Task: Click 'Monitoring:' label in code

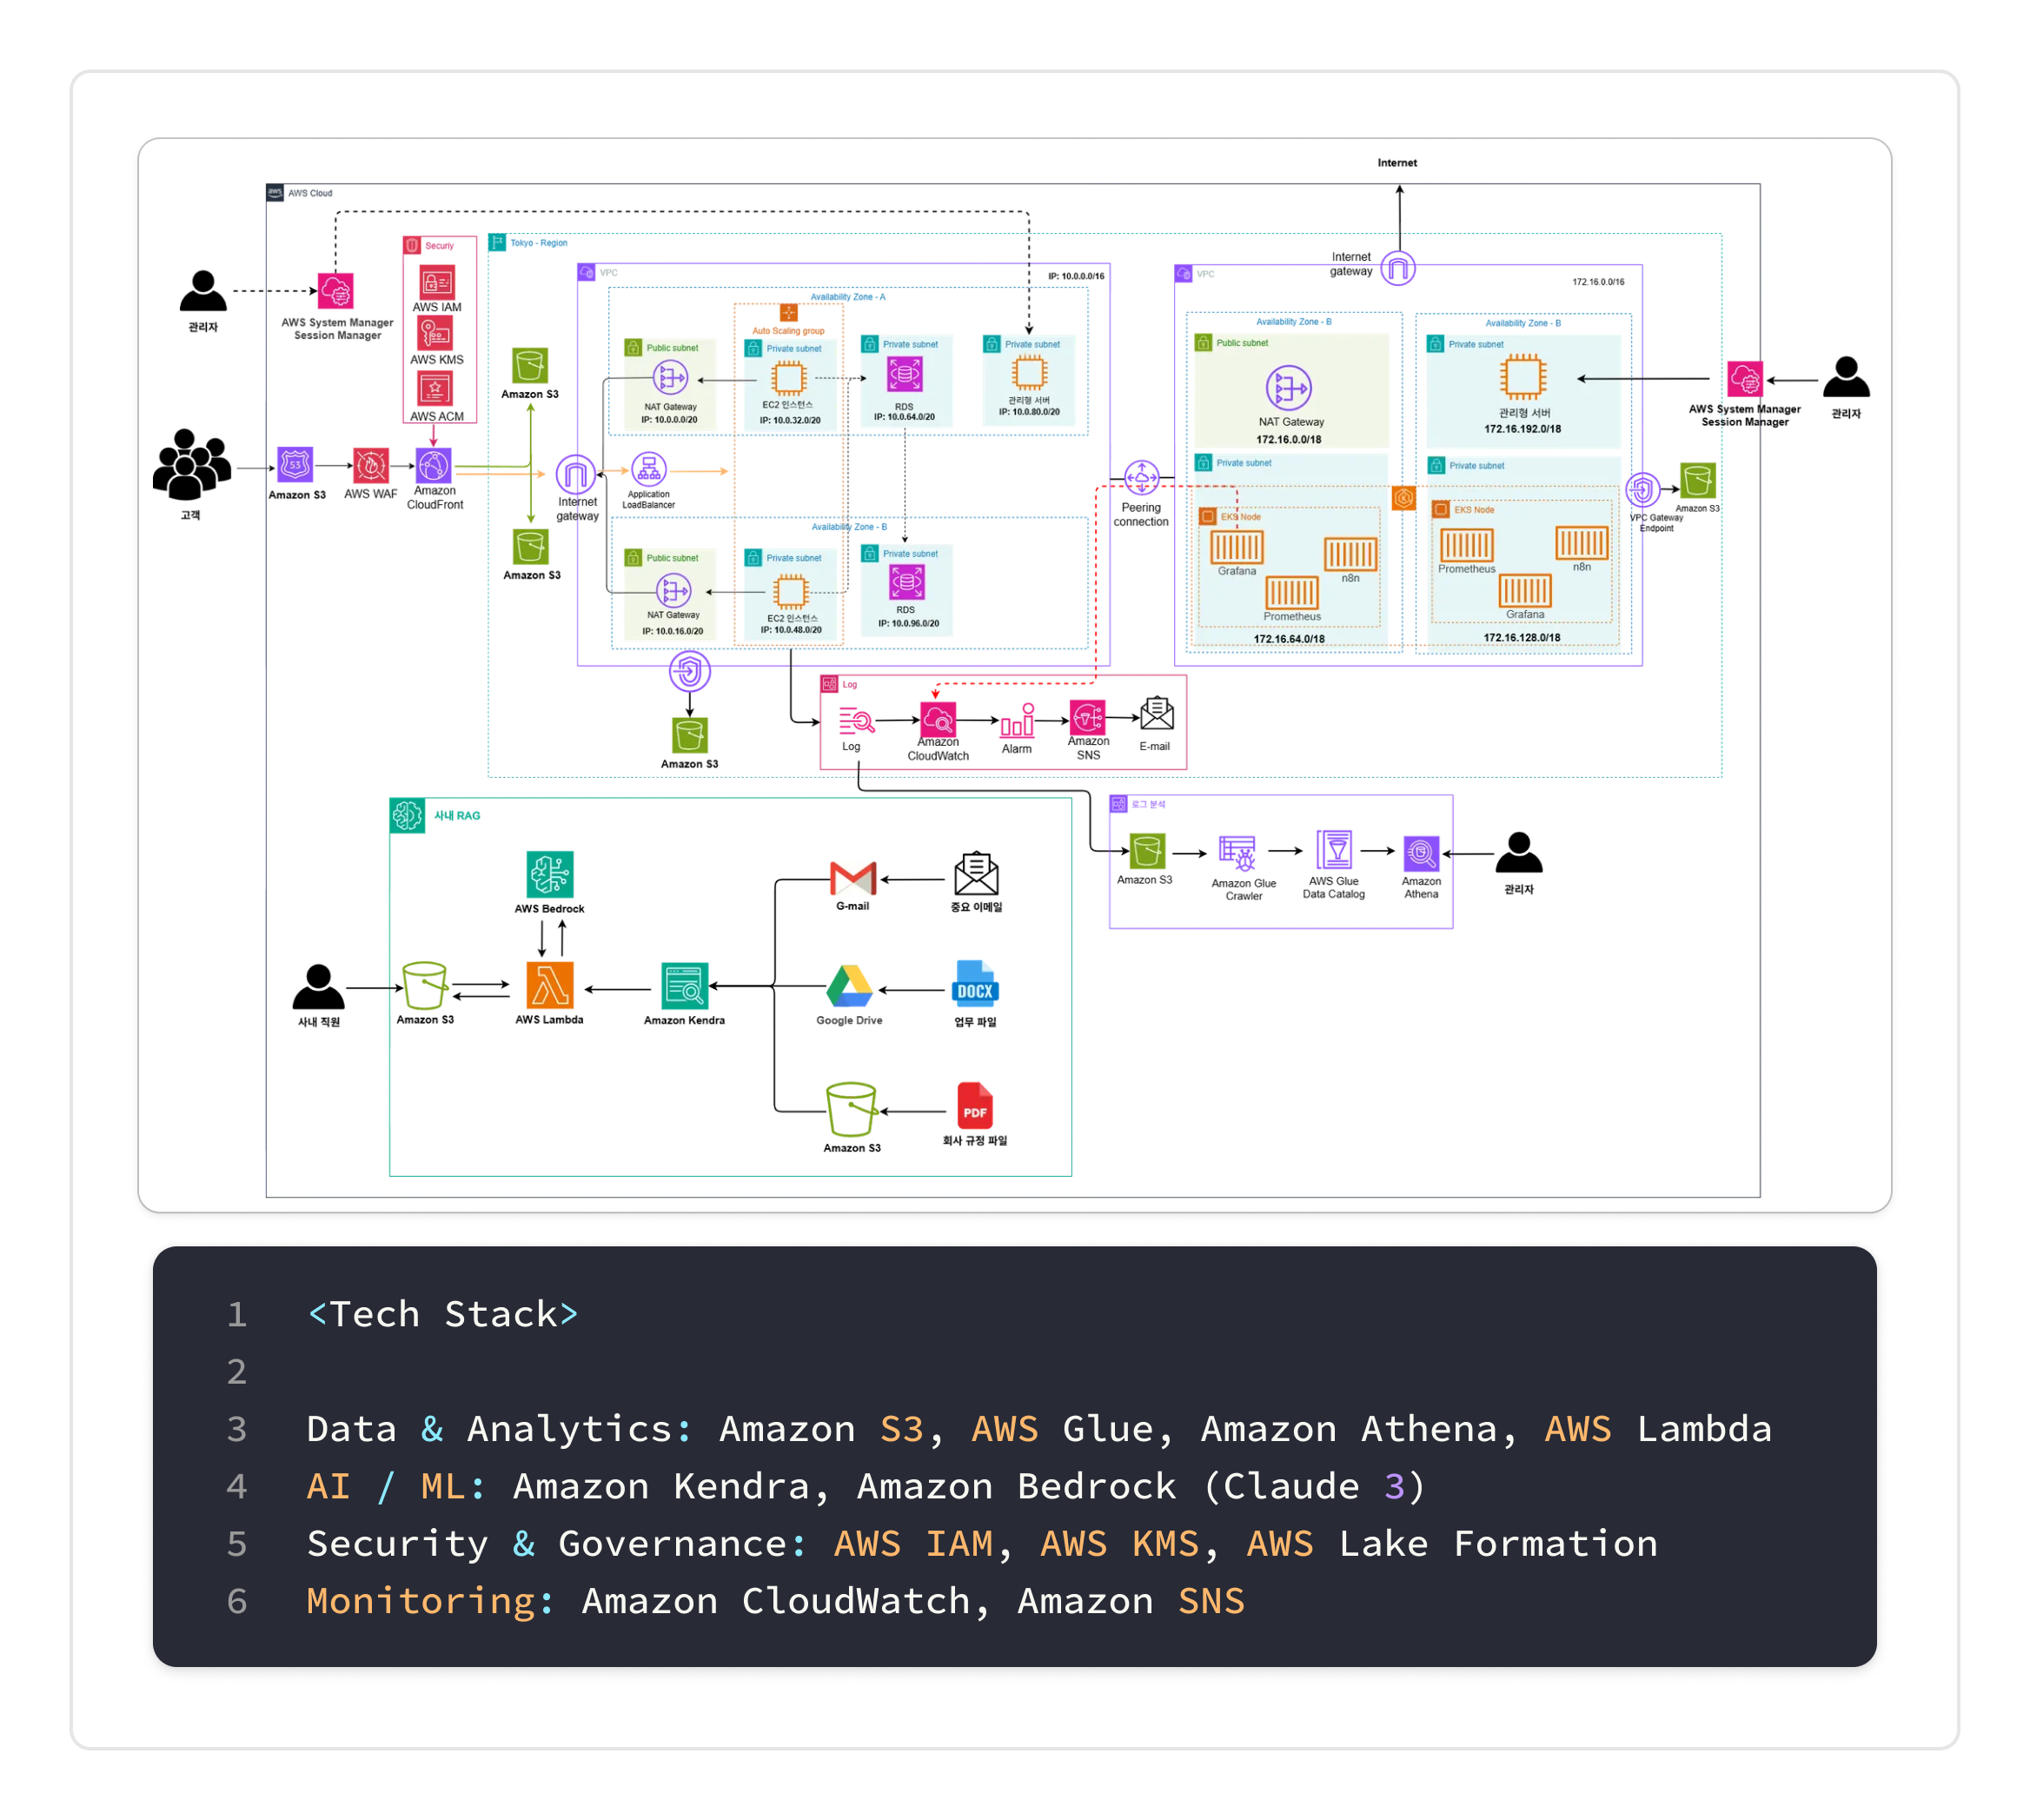Action: 430,1601
